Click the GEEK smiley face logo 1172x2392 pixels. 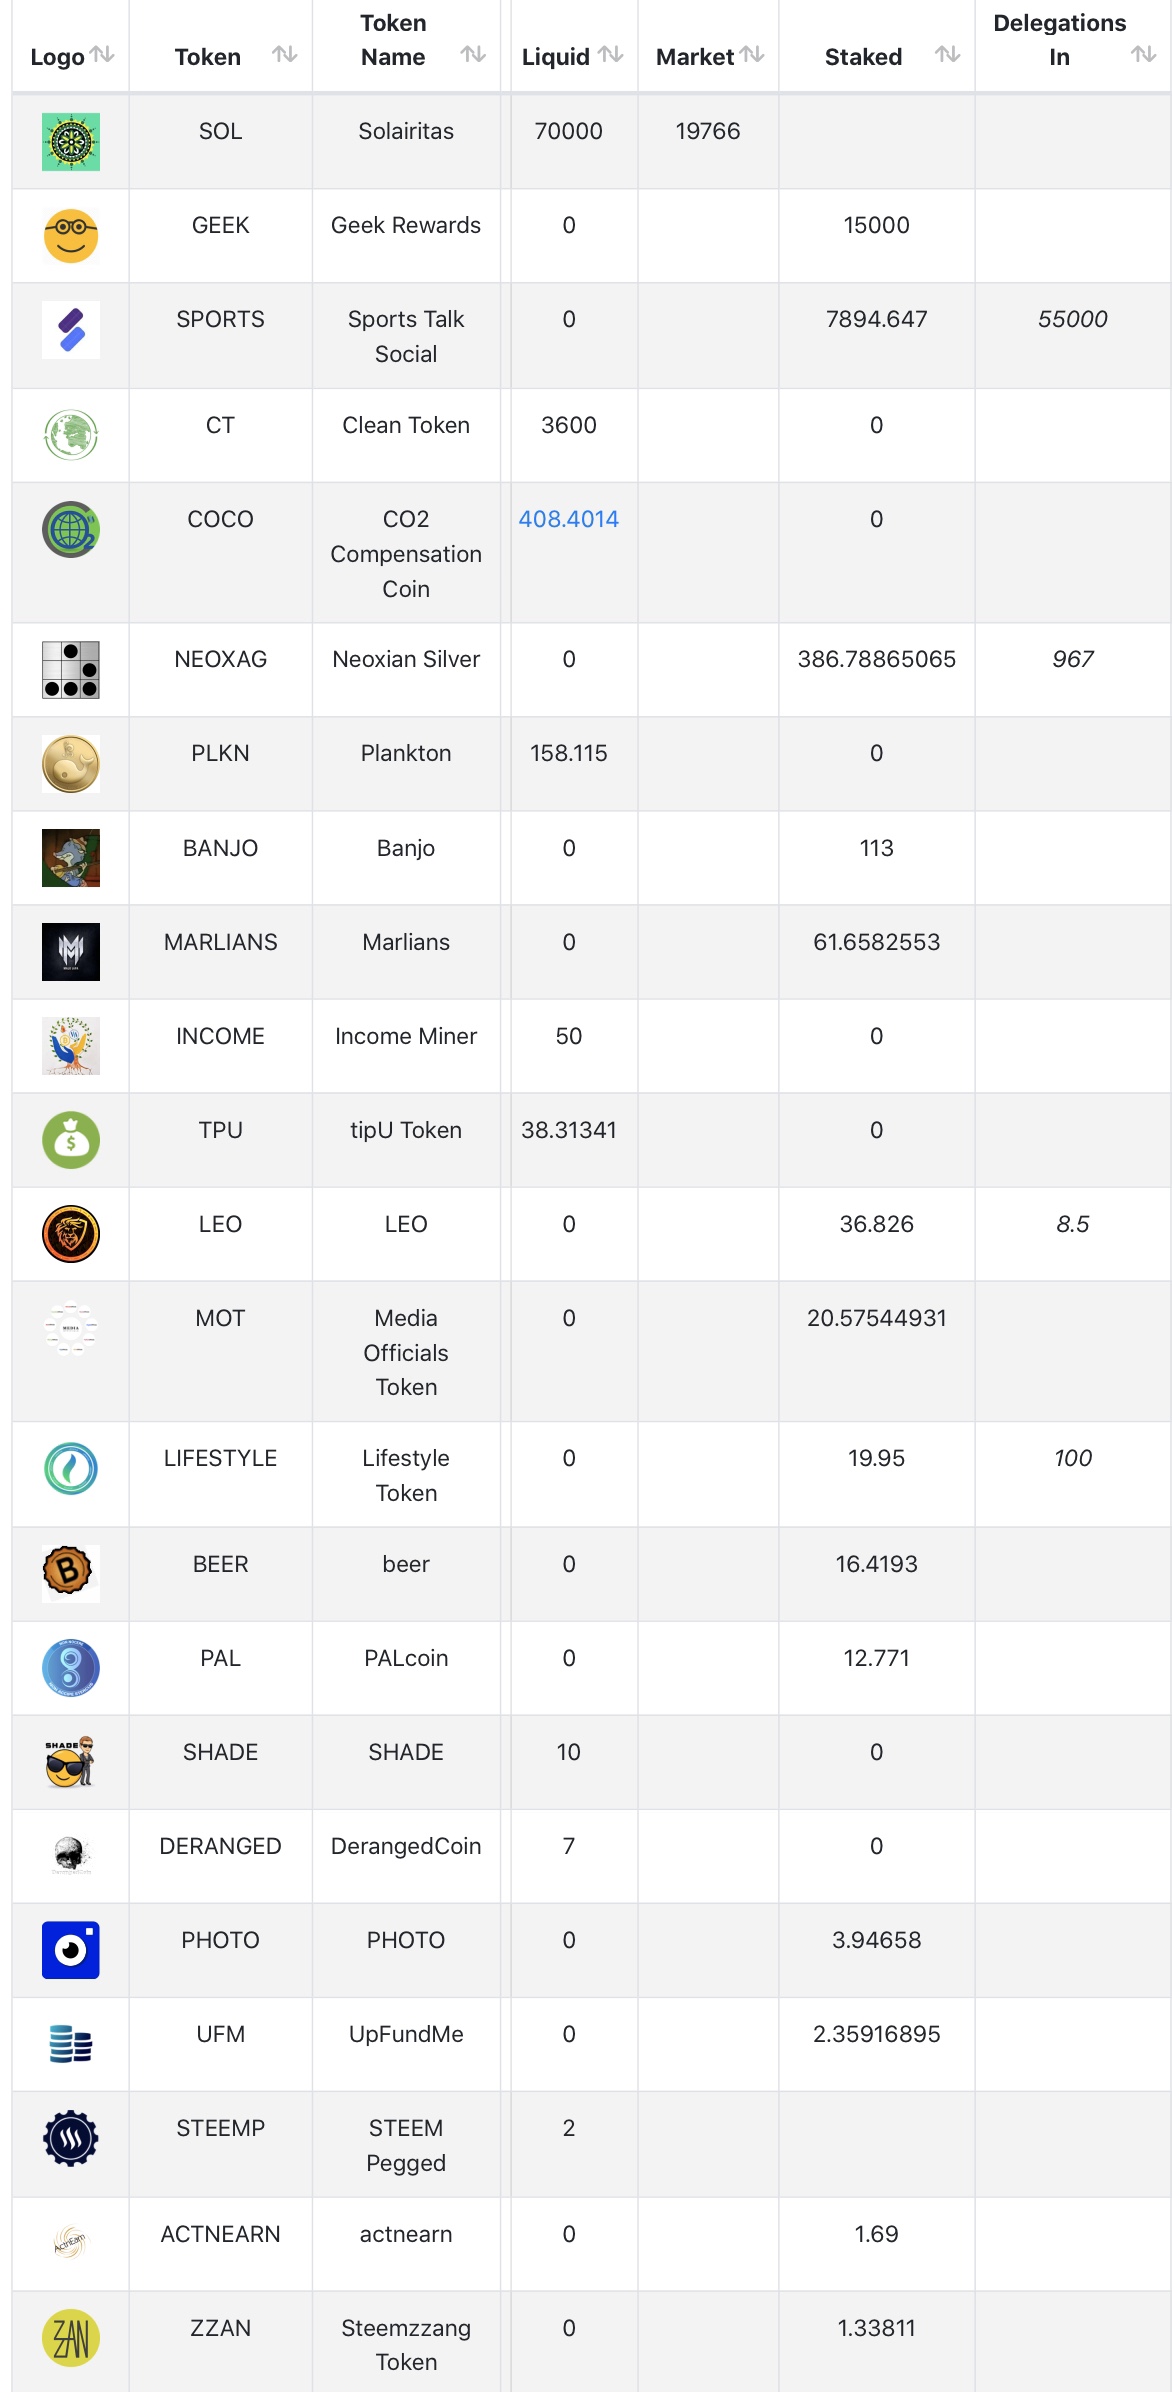coord(71,236)
